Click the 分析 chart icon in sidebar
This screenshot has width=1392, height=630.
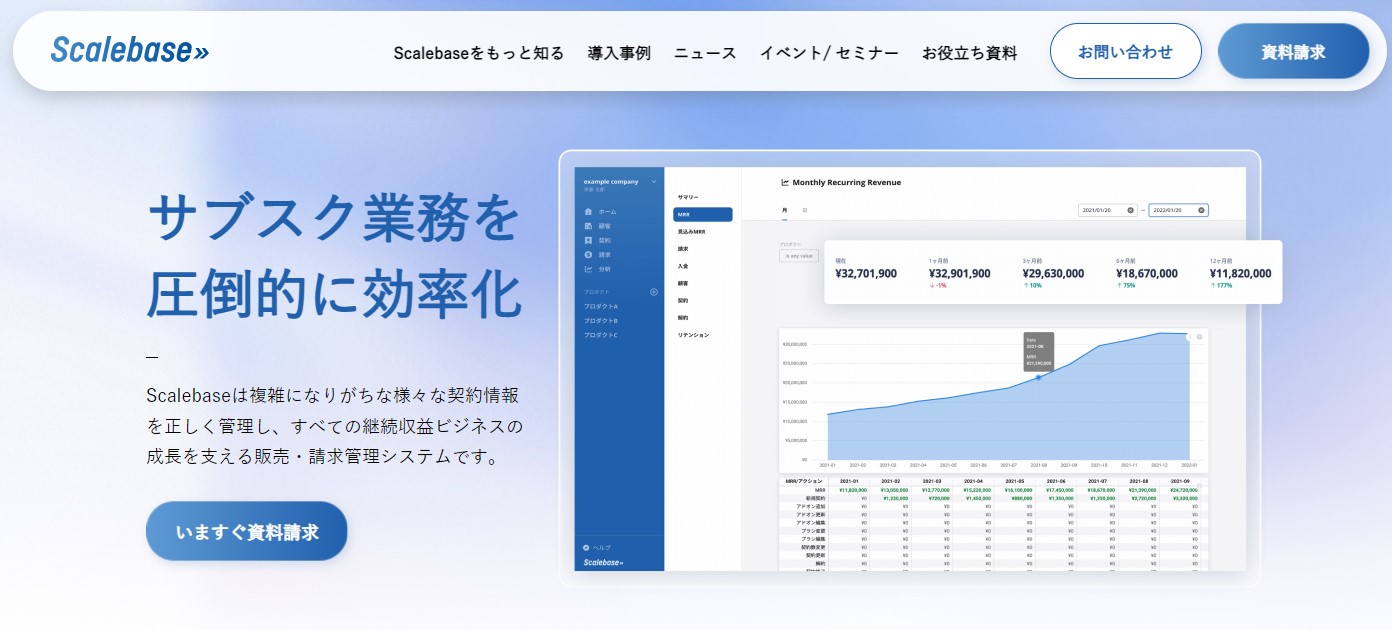click(589, 269)
